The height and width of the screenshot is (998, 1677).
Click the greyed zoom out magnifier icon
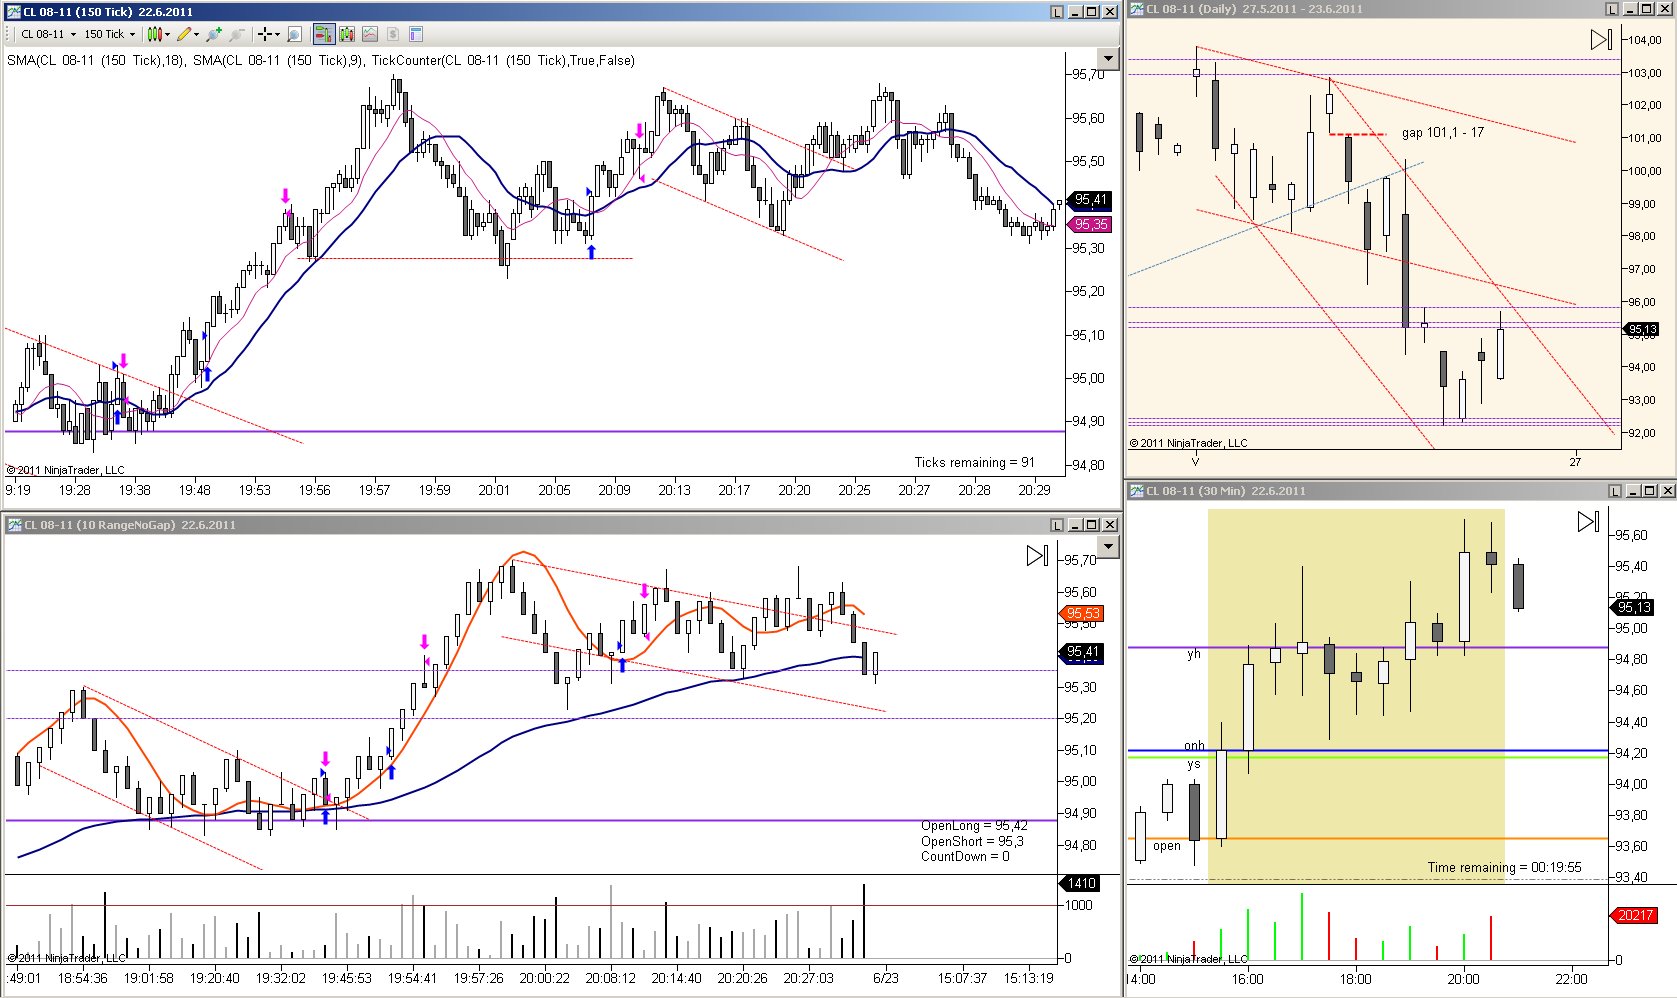pos(237,34)
